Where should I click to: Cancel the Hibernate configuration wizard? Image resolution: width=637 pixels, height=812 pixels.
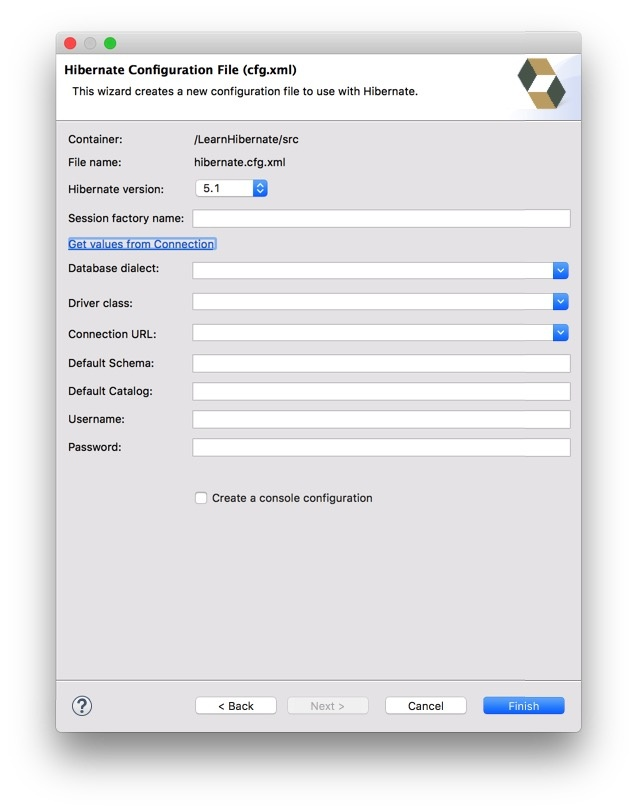tap(426, 705)
